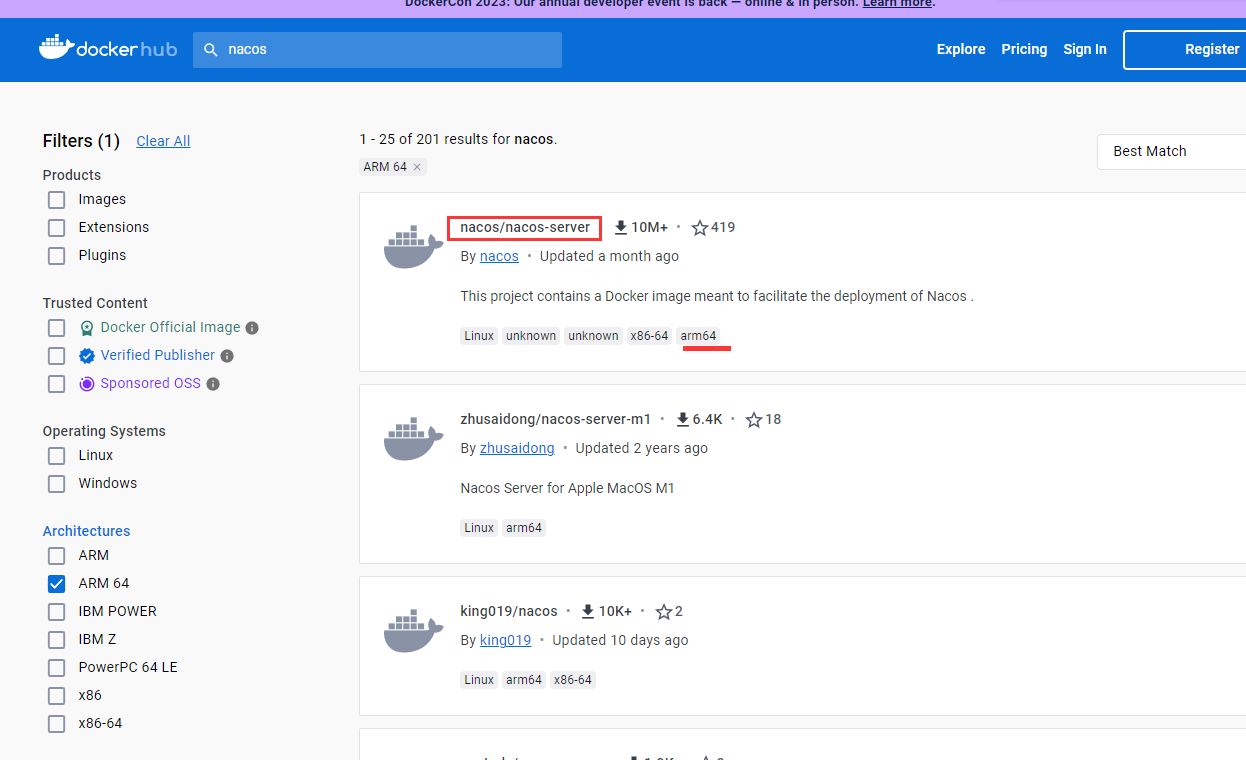
Task: Click the Trusted Content filter heading
Action: [95, 303]
